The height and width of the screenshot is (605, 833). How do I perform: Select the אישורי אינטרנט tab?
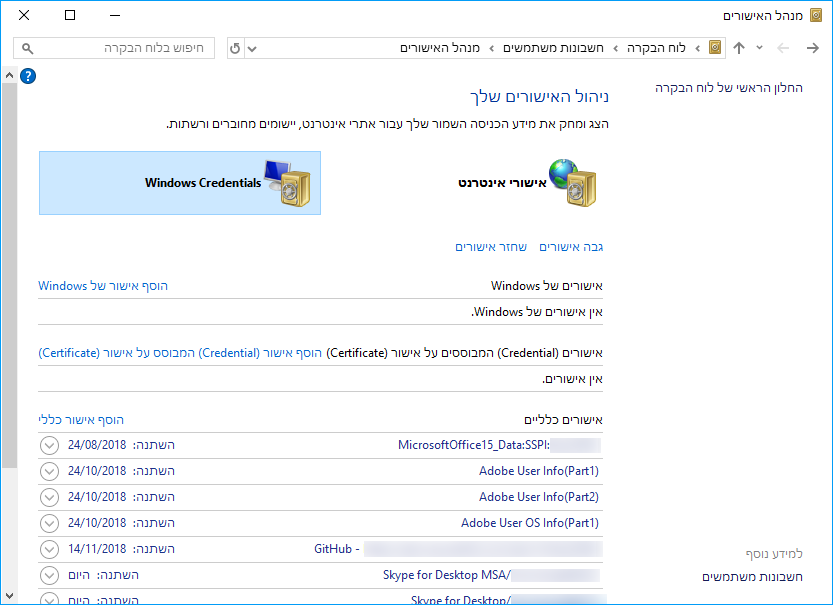click(x=502, y=183)
